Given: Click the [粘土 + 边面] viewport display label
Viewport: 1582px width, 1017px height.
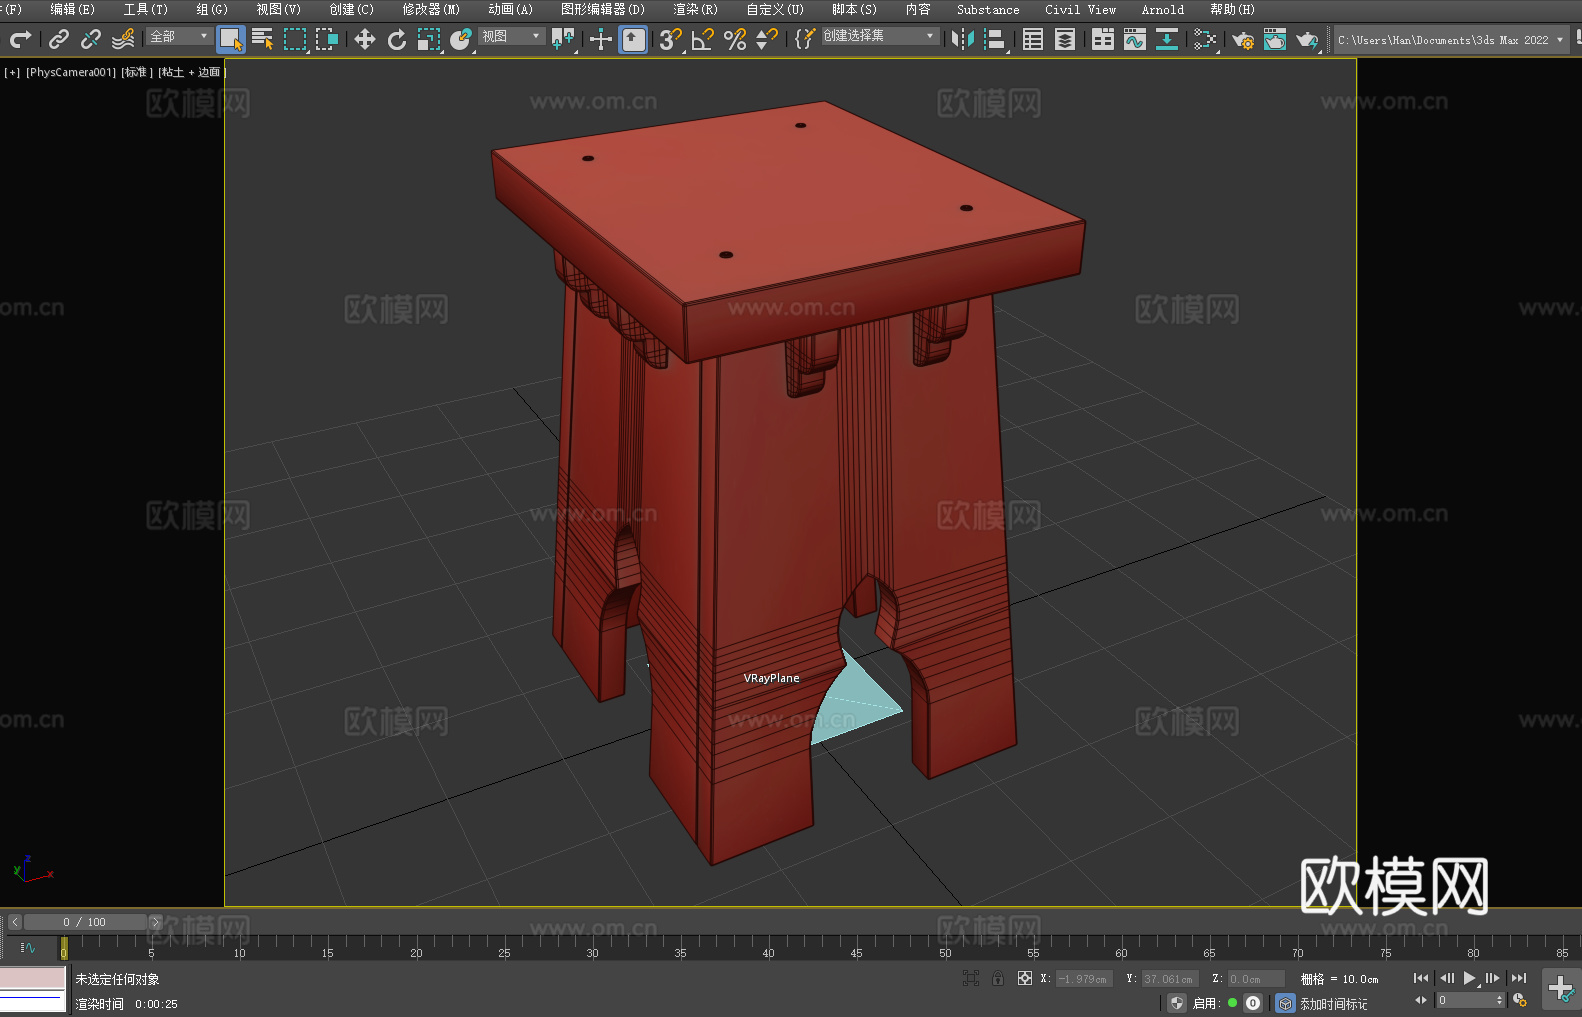Looking at the screenshot, I should pos(191,72).
